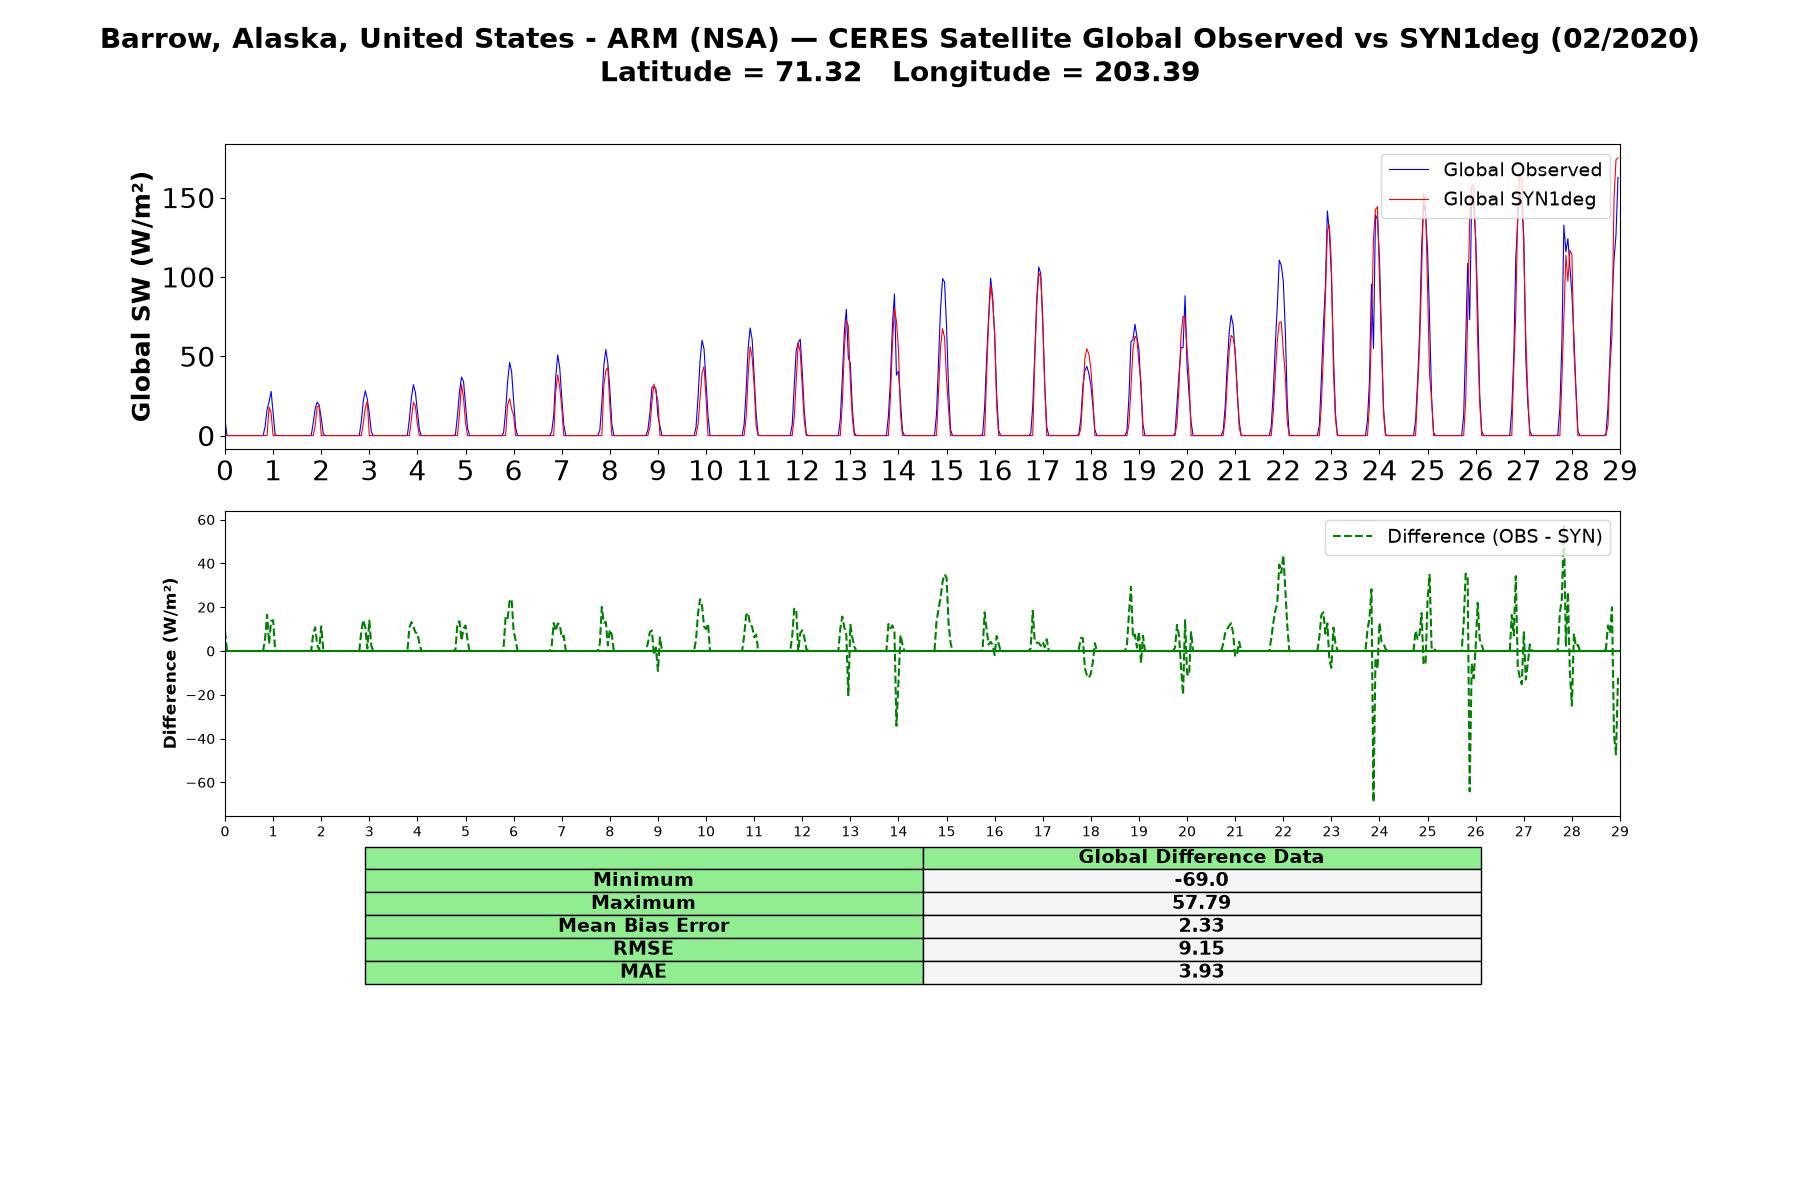
Task: Click the MAE value 3.93 cell
Action: tap(1201, 972)
